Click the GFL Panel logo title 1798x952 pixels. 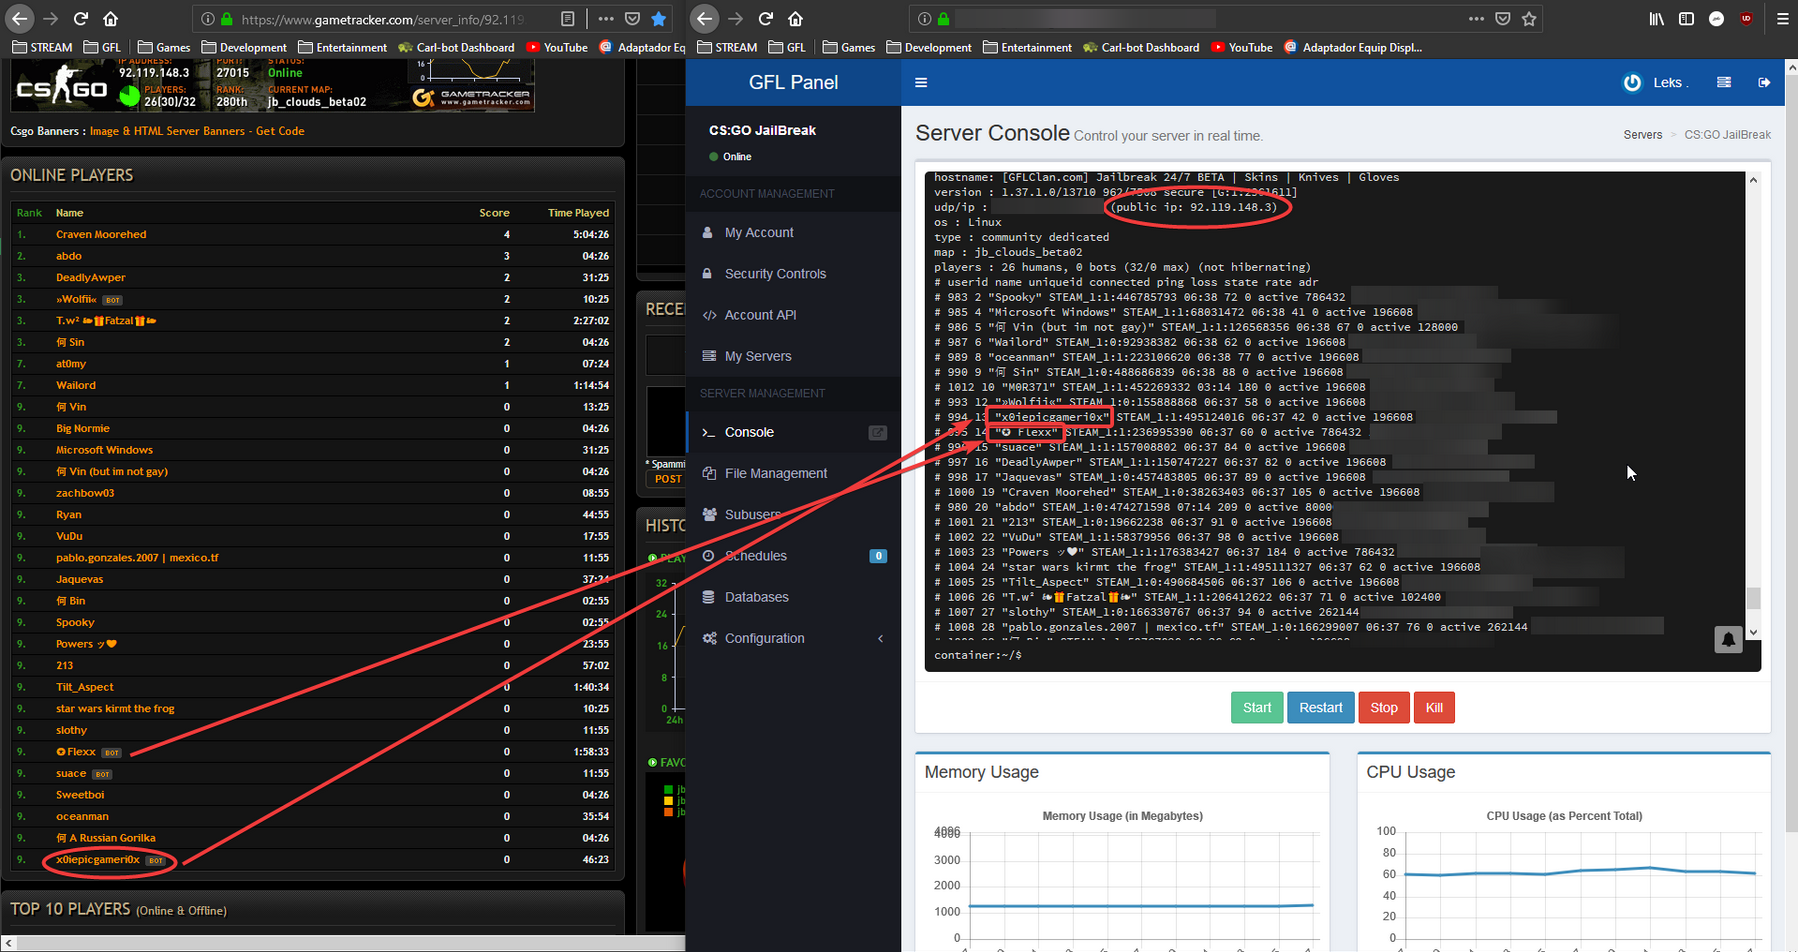[x=793, y=82]
